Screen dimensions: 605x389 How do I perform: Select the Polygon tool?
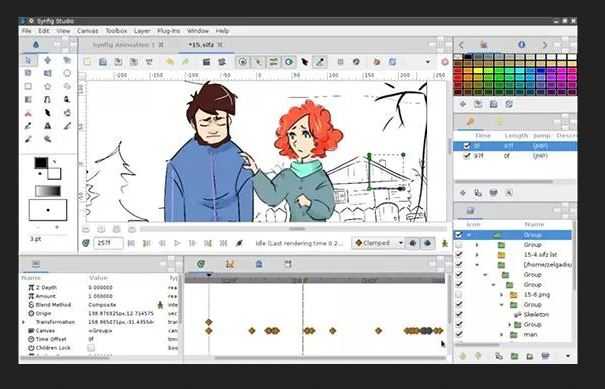67,86
